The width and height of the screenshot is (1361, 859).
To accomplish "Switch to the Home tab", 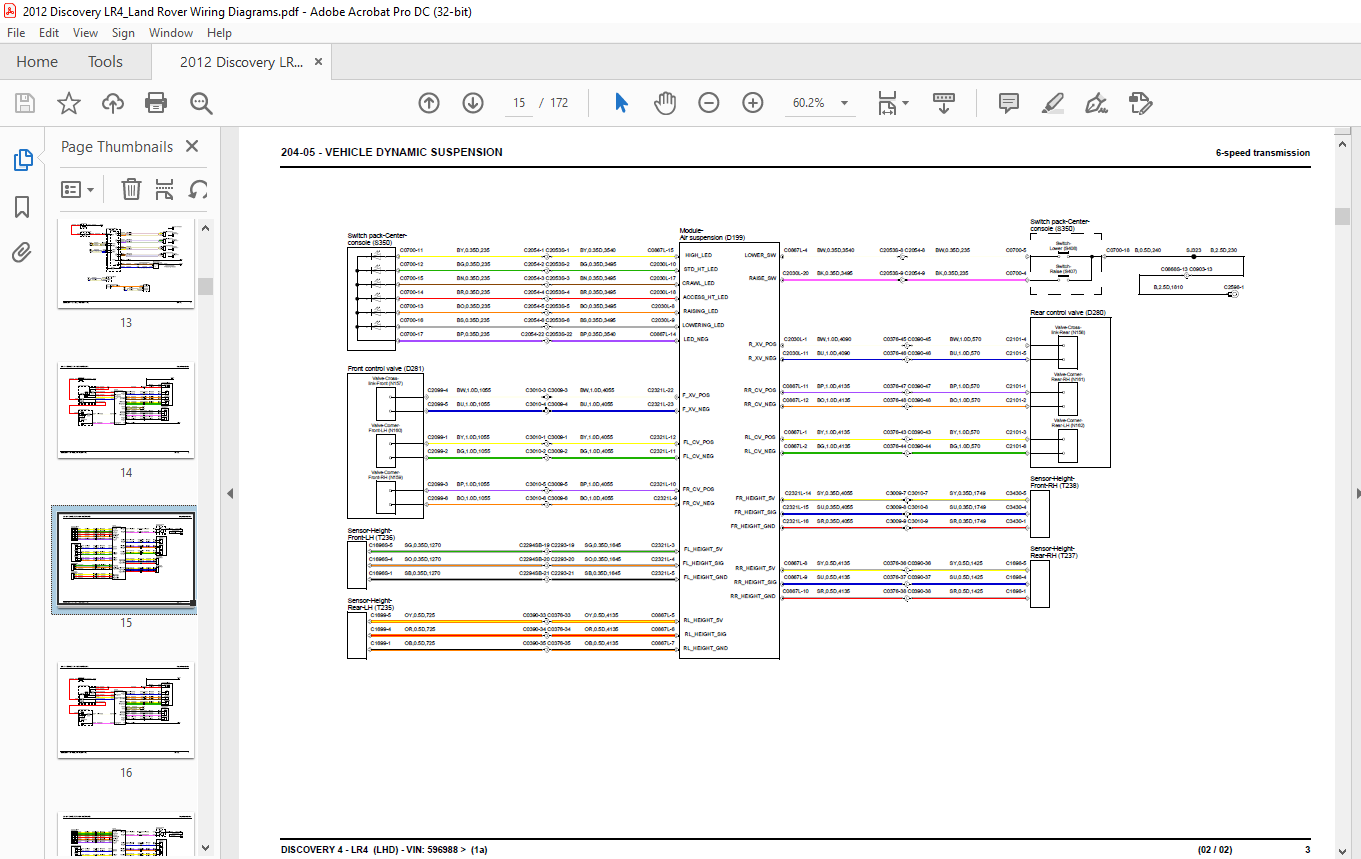I will pos(37,62).
